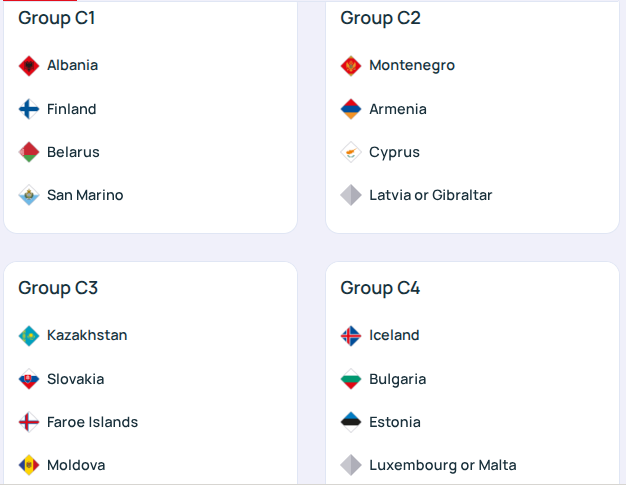Select the Armenia flag icon
Screen dimensions: 626x485
click(x=351, y=109)
